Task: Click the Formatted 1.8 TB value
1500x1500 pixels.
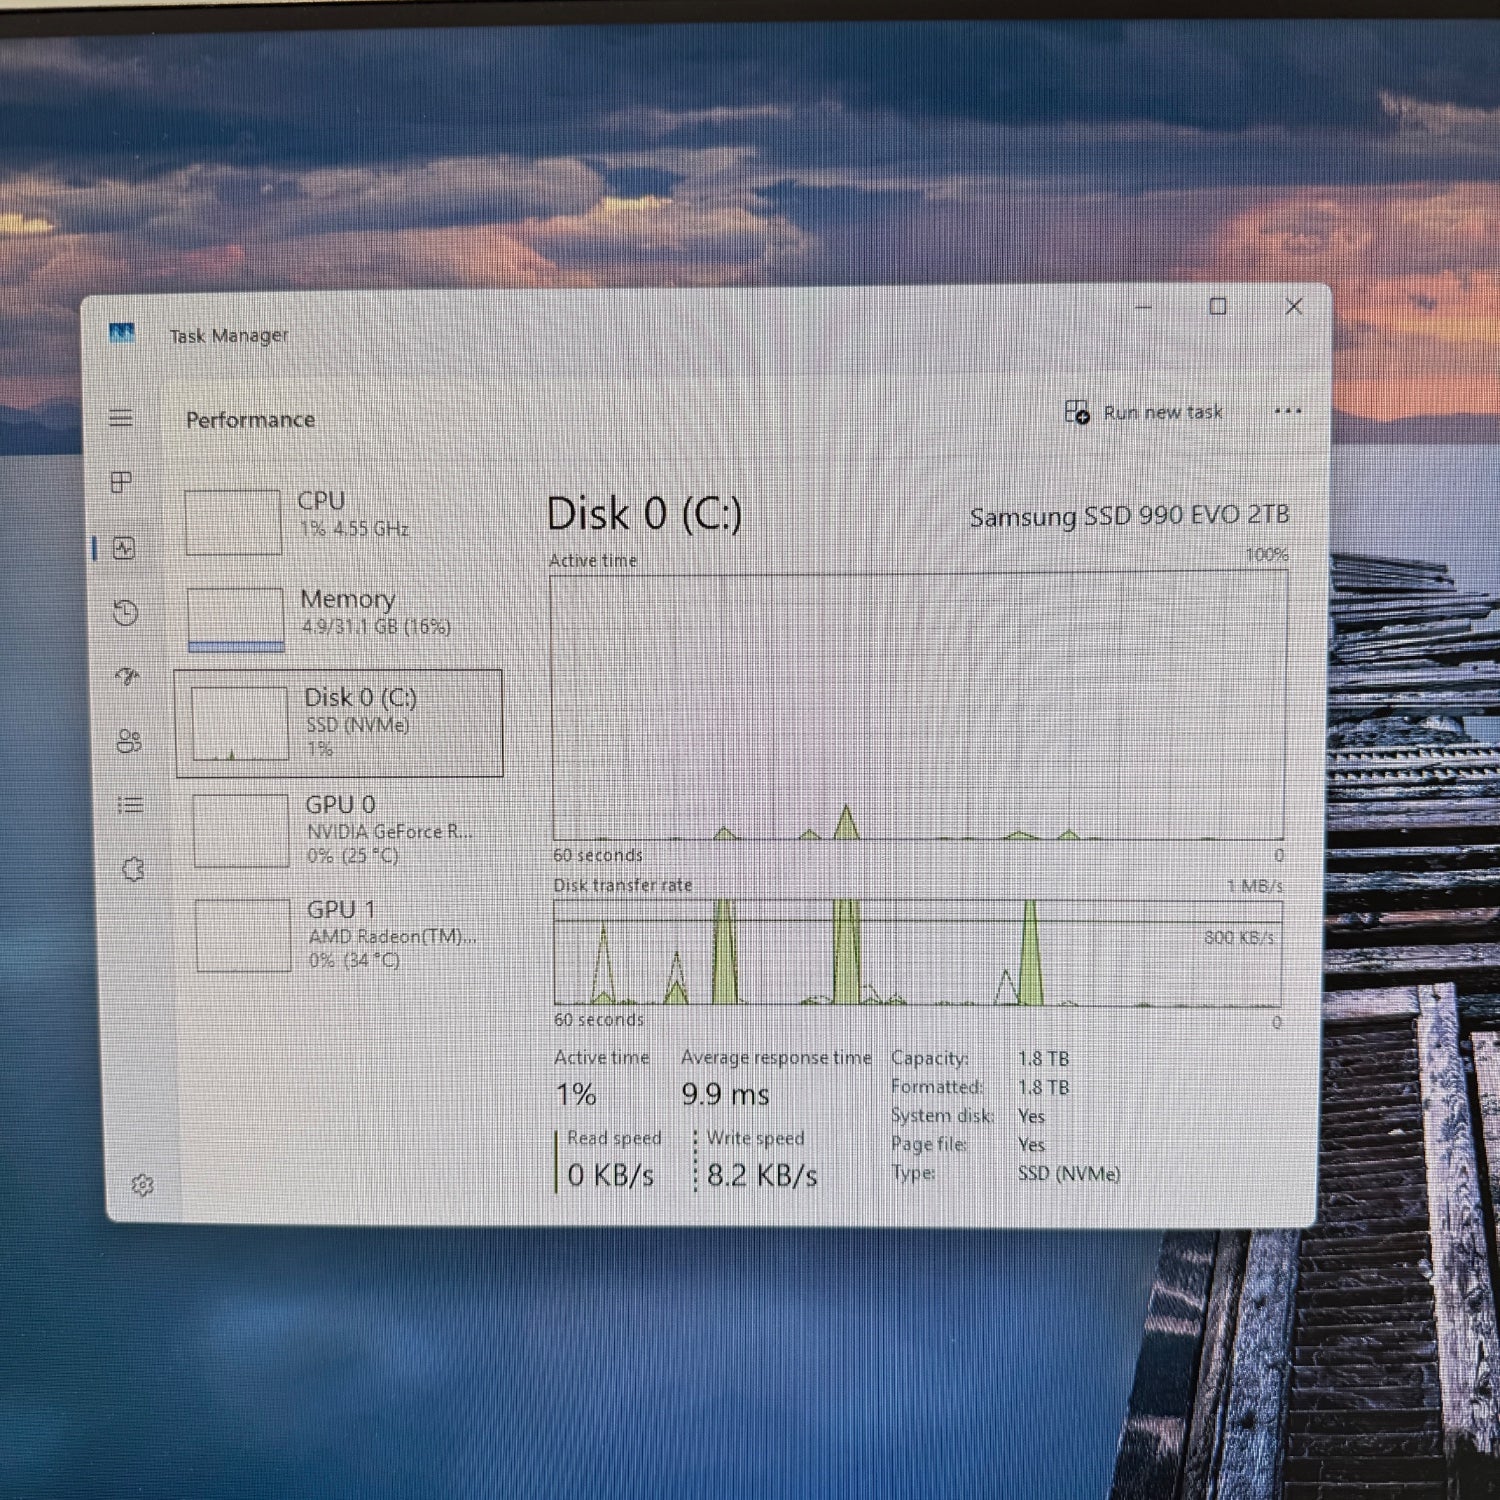Action: click(1043, 1087)
